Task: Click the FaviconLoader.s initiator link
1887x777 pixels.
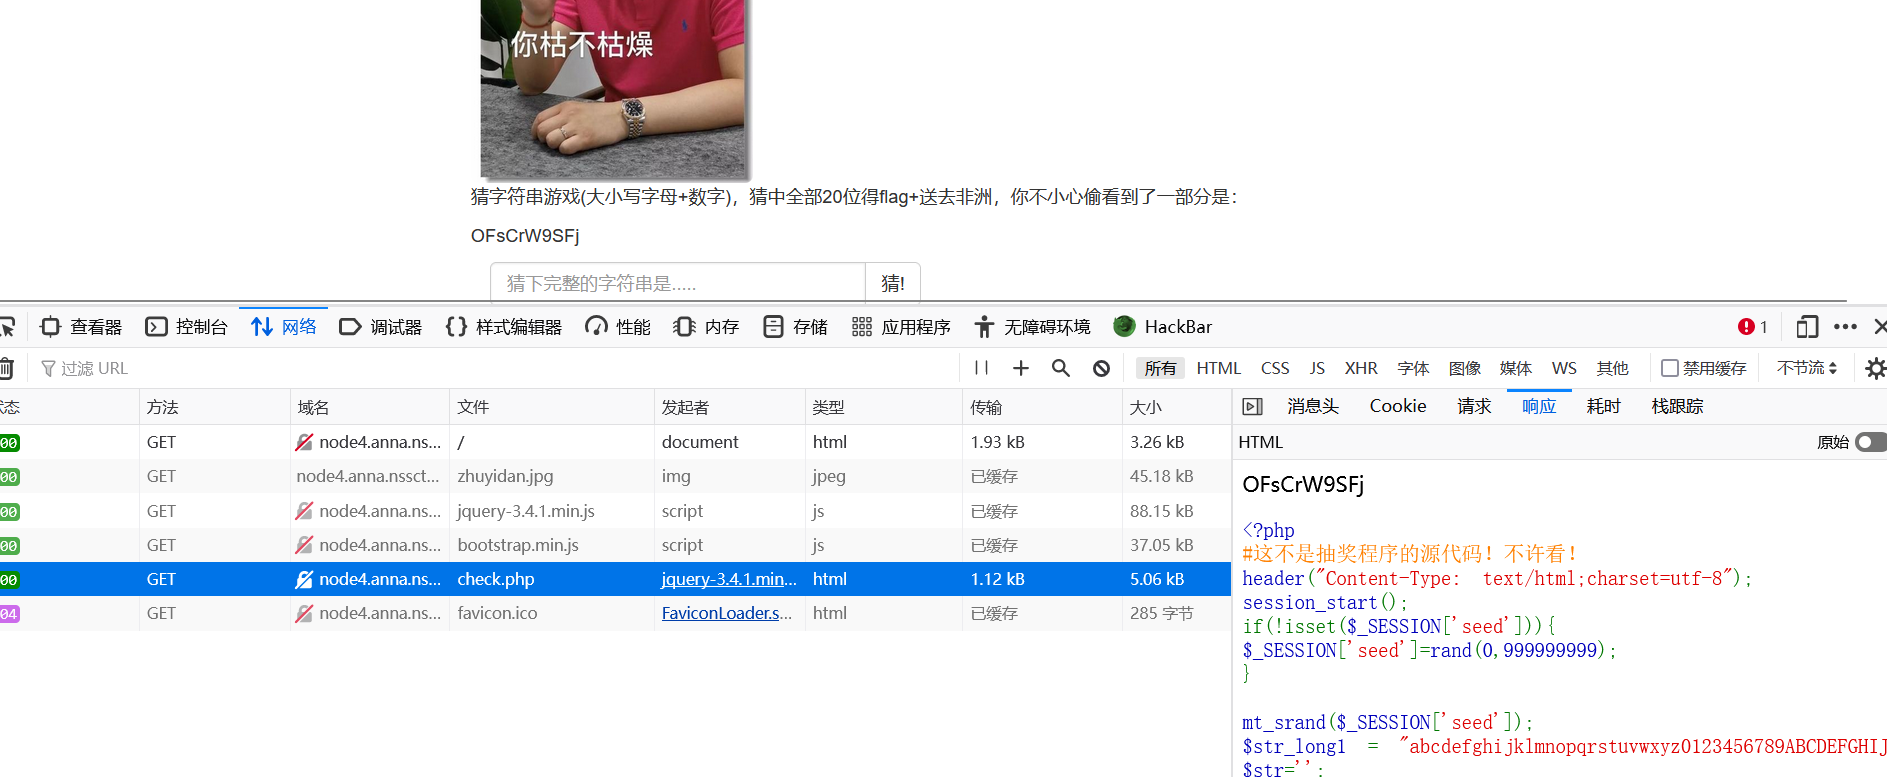Action: pos(727,613)
